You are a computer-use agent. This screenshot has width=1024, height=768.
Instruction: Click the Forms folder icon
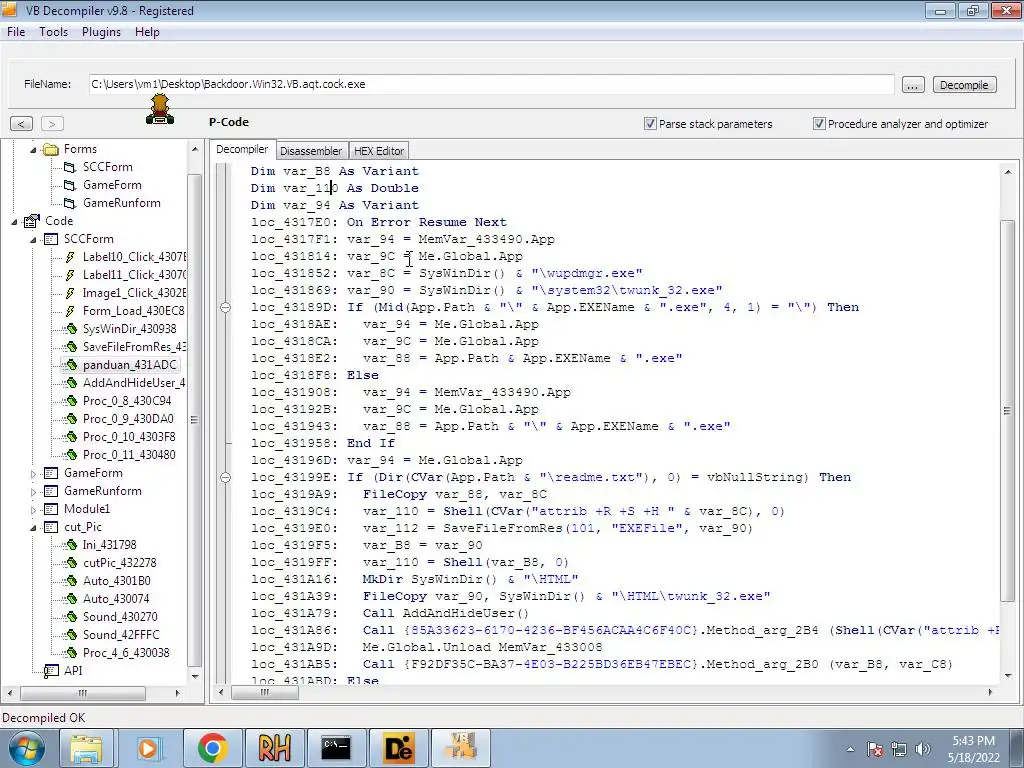pyautogui.click(x=50, y=150)
